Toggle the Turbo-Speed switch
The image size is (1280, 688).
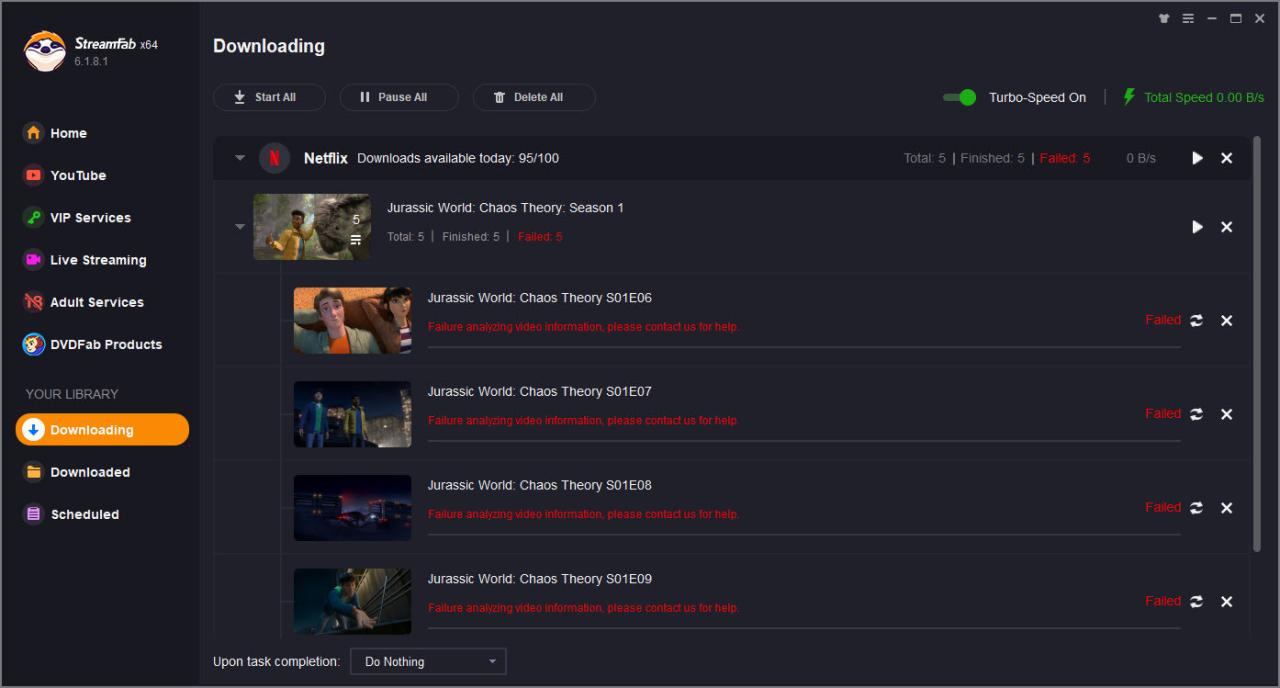point(960,97)
